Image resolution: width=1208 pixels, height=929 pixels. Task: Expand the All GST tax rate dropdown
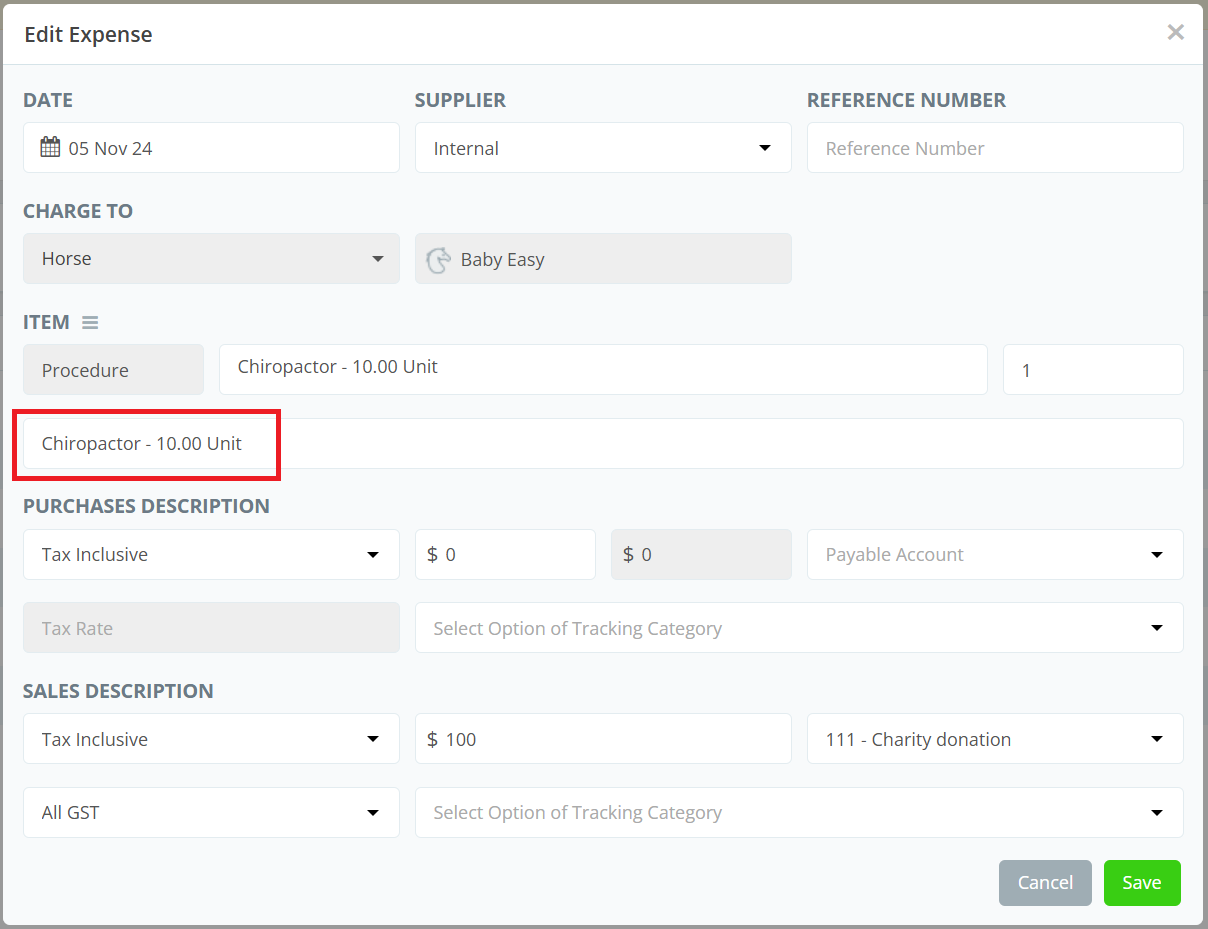tap(211, 813)
